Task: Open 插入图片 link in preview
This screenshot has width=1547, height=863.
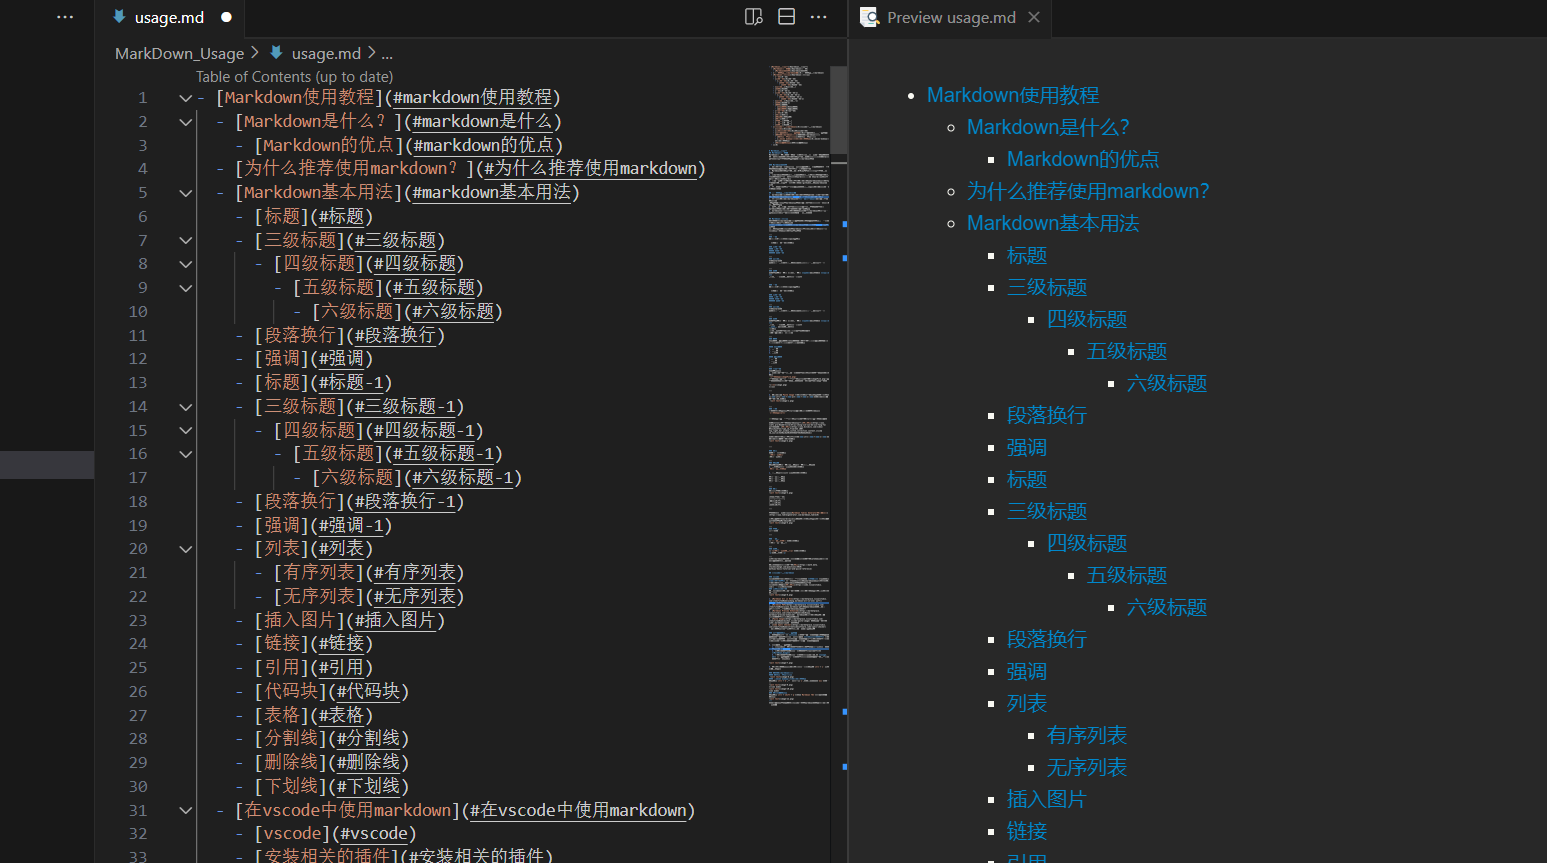Action: coord(1047,799)
